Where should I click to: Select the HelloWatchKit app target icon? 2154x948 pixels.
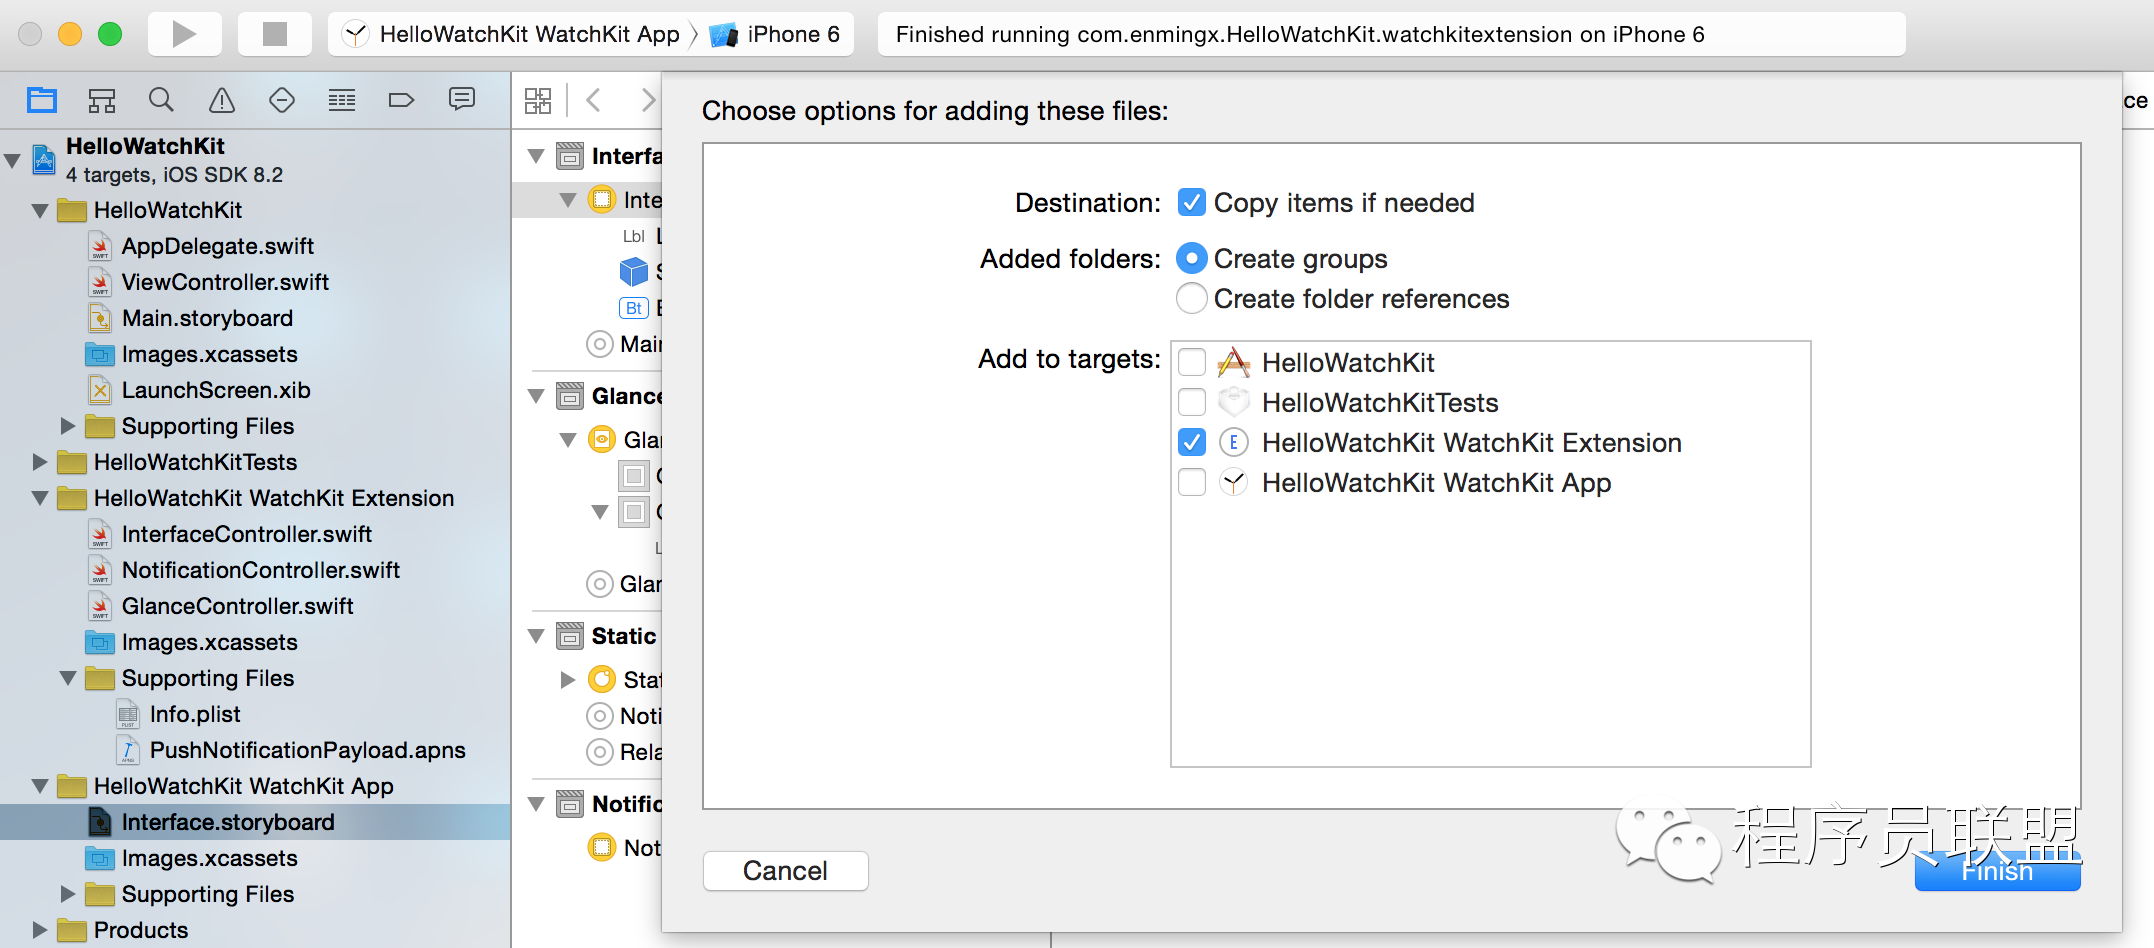(x=1234, y=362)
